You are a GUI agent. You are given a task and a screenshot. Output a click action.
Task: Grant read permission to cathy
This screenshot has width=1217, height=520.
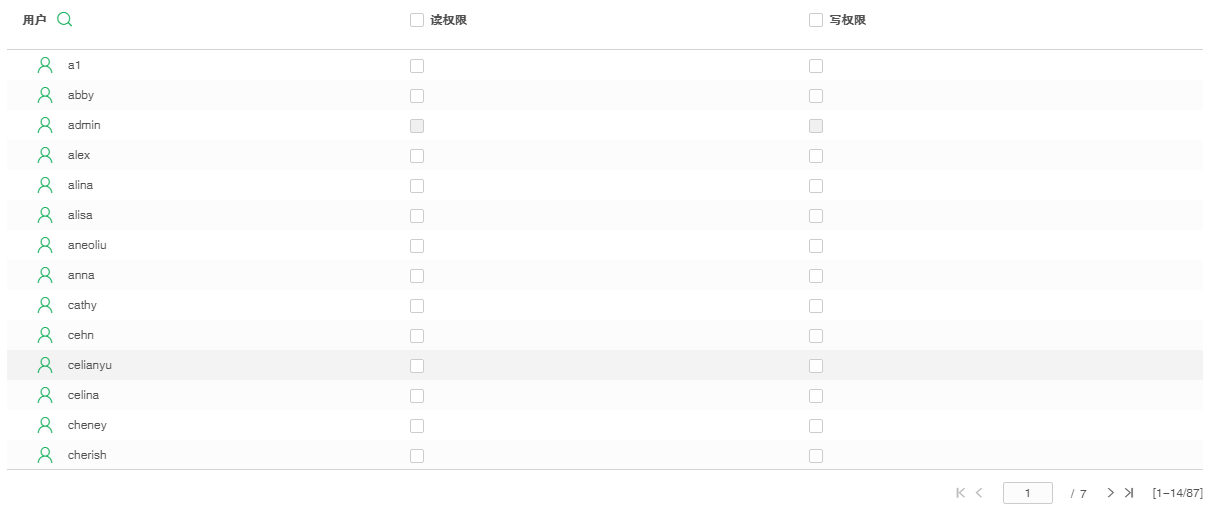click(x=417, y=306)
